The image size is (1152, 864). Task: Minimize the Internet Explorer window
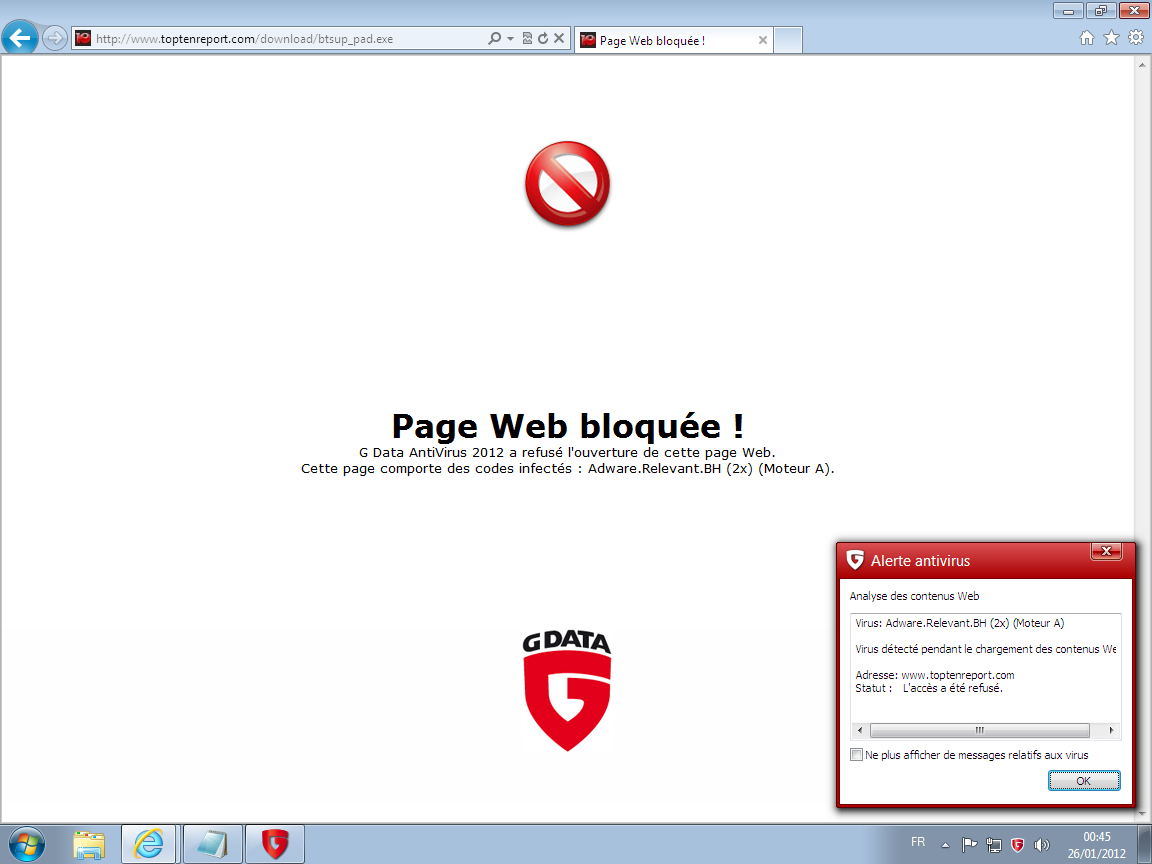(x=1068, y=10)
